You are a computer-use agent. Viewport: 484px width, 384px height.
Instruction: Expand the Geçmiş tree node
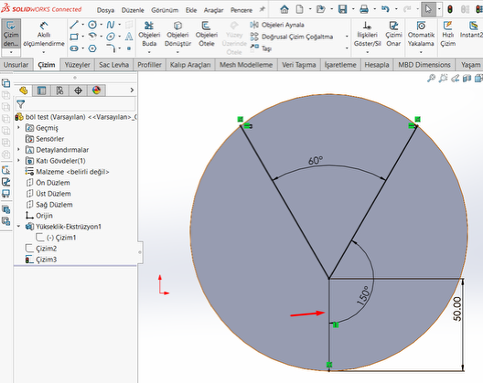pyautogui.click(x=19, y=128)
